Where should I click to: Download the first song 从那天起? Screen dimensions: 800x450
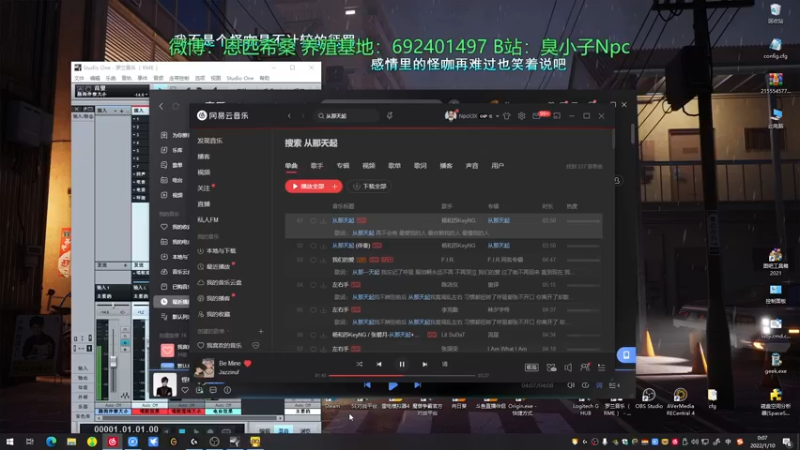tap(323, 220)
